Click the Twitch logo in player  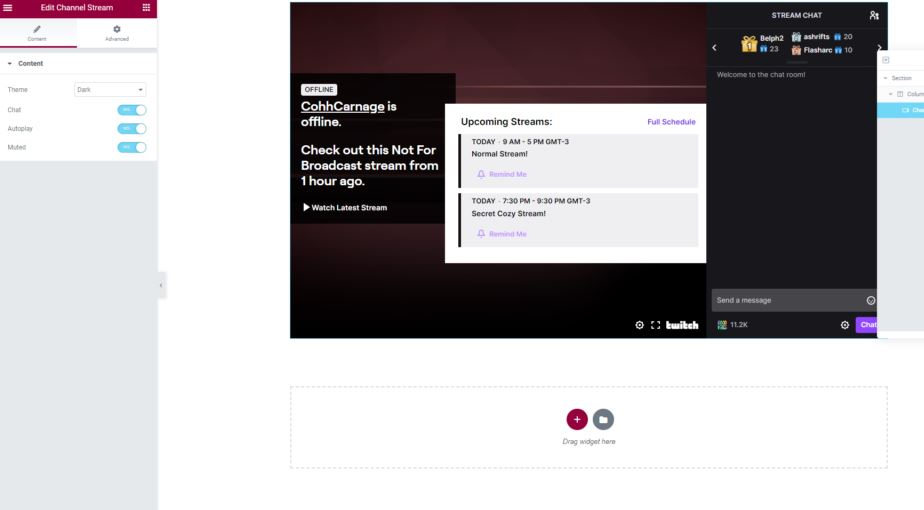682,325
